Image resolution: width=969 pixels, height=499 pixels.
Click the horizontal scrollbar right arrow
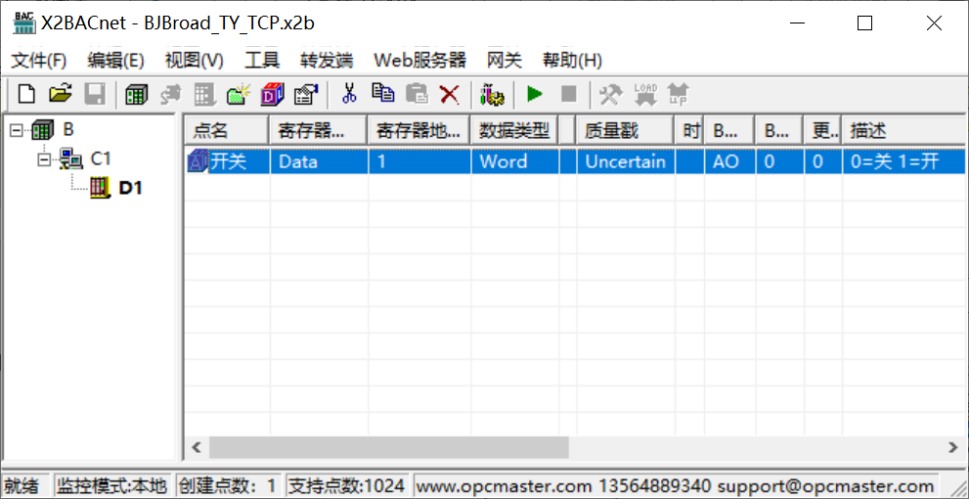954,447
